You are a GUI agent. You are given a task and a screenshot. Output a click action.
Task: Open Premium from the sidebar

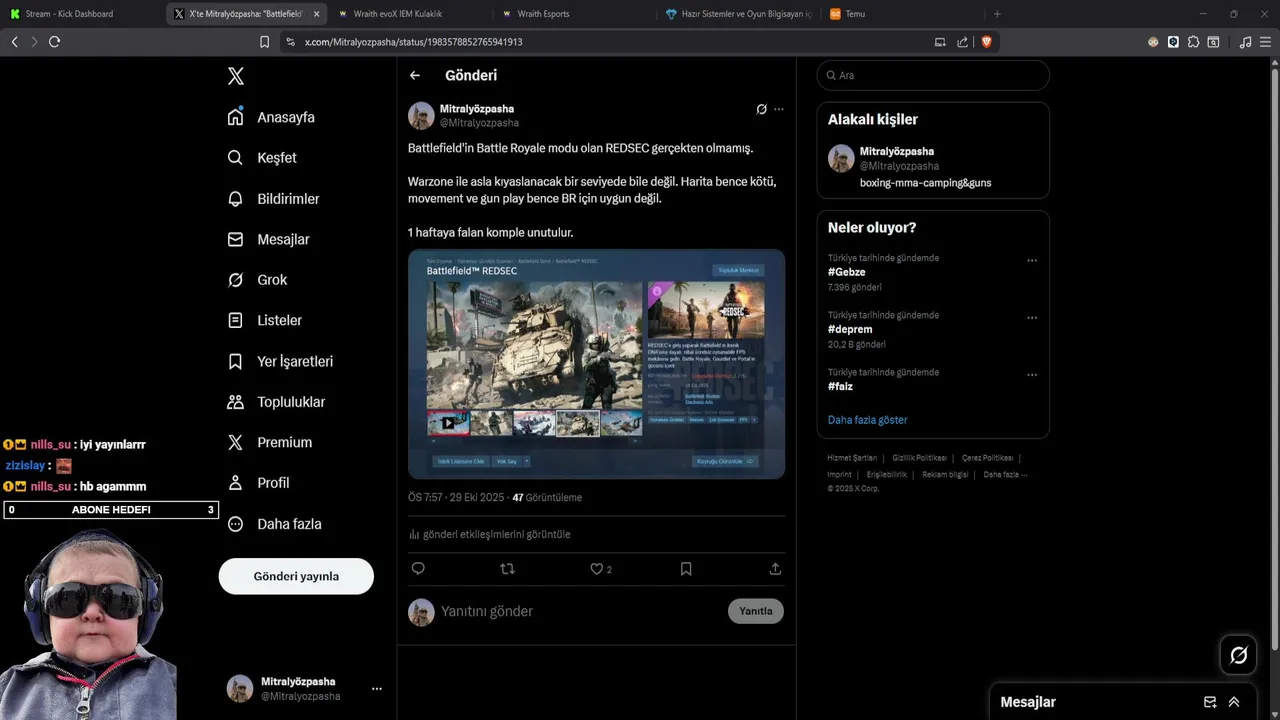point(269,442)
